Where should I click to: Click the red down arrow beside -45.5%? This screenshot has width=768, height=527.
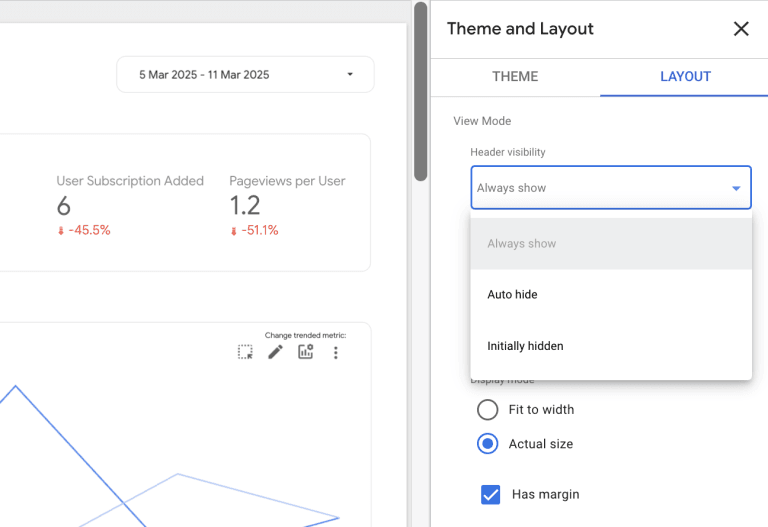61,231
